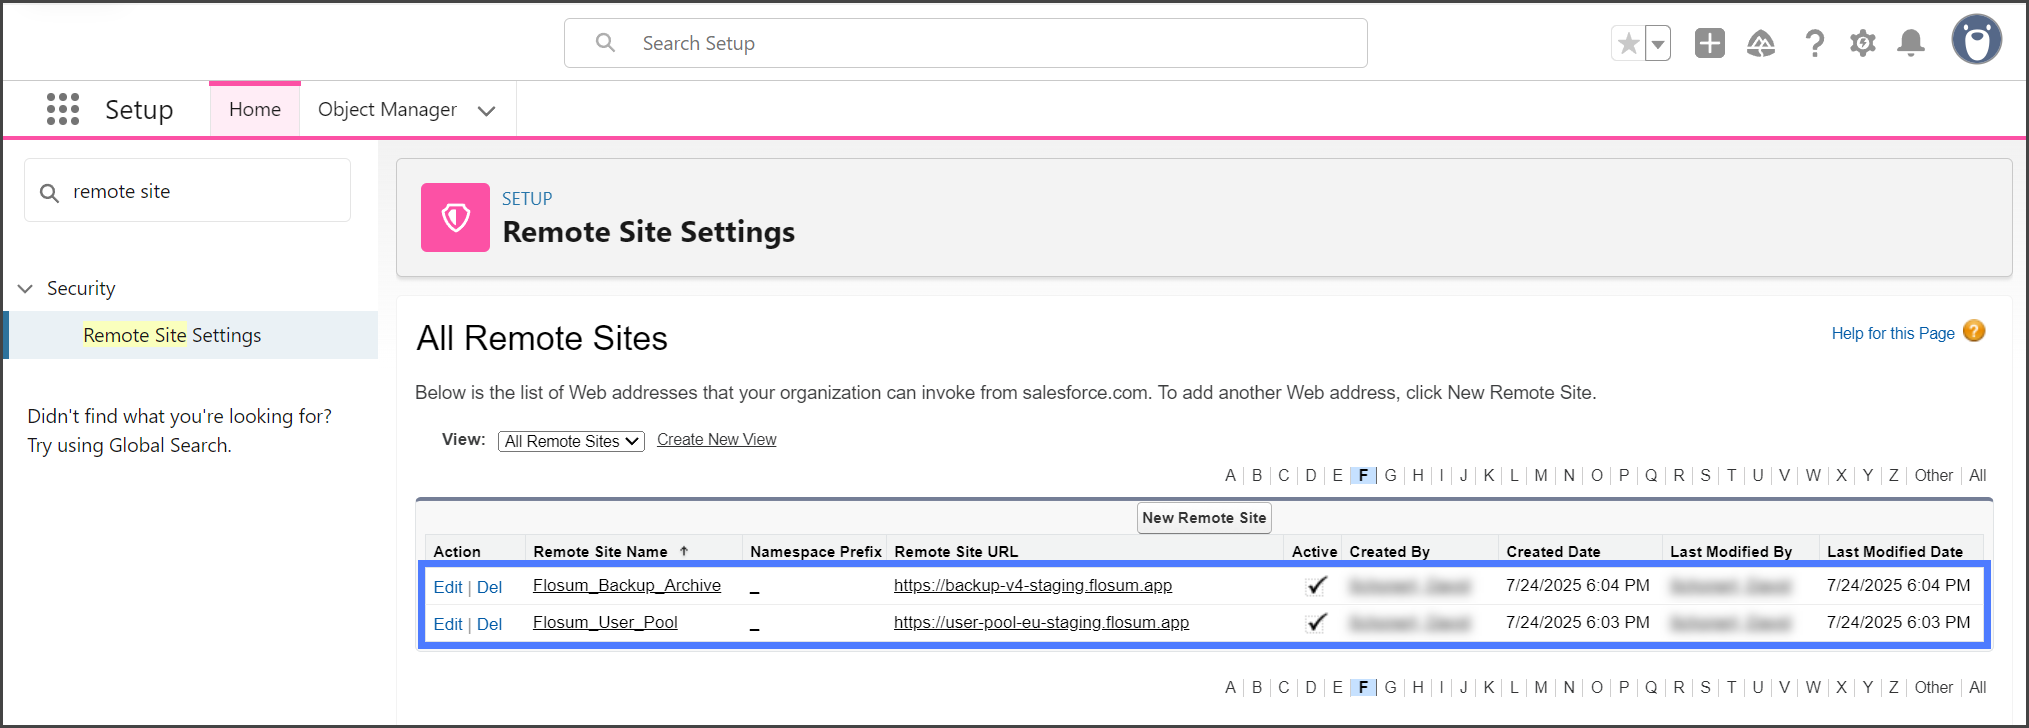The height and width of the screenshot is (728, 2029).
Task: Click Active checkmark for Flosum_User_Pool
Action: pos(1316,623)
